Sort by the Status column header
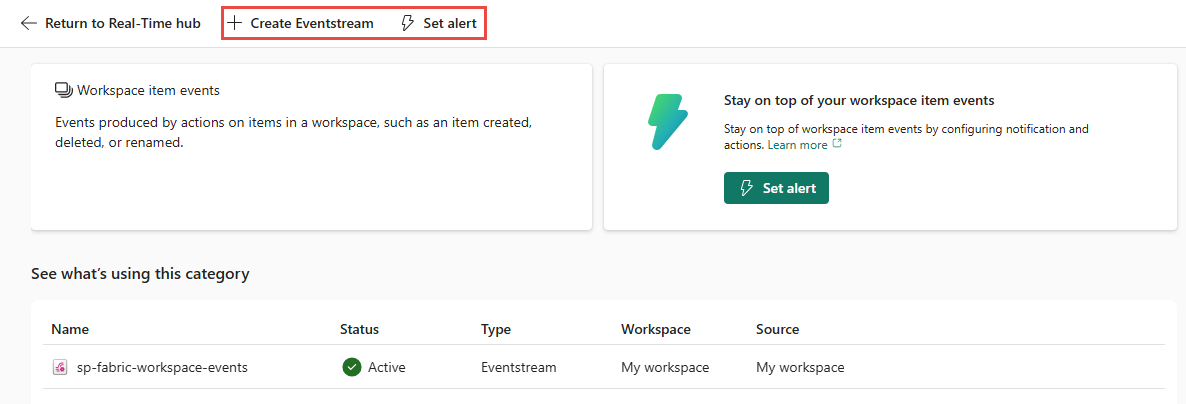The height and width of the screenshot is (404, 1186). (x=359, y=329)
